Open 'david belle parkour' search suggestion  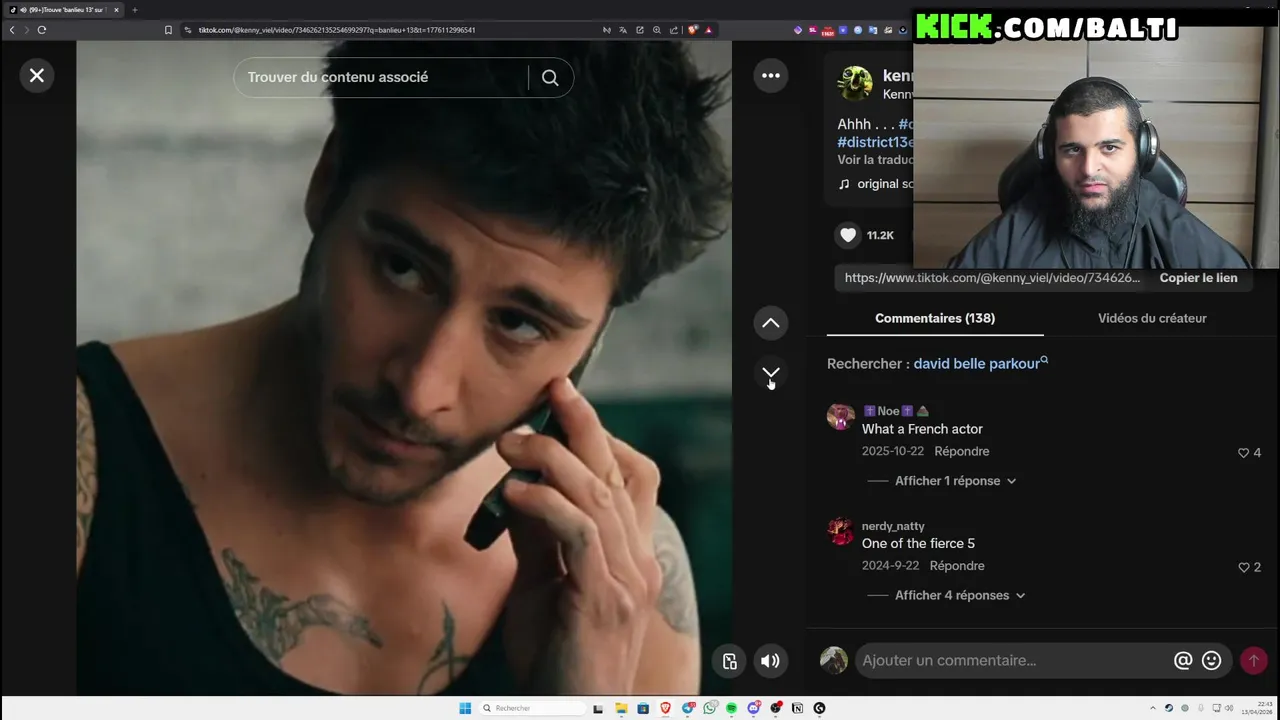[980, 363]
